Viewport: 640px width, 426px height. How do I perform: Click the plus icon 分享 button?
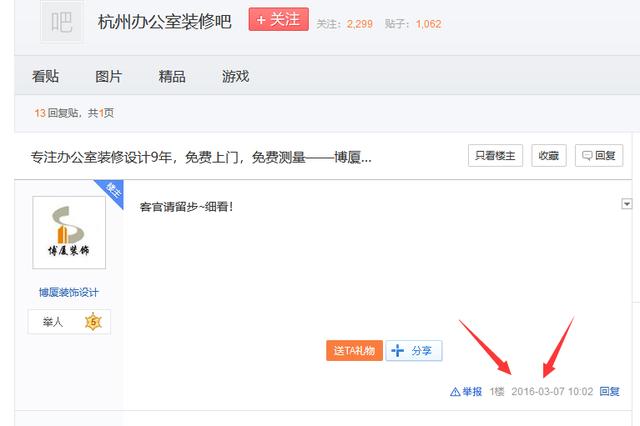tap(414, 351)
